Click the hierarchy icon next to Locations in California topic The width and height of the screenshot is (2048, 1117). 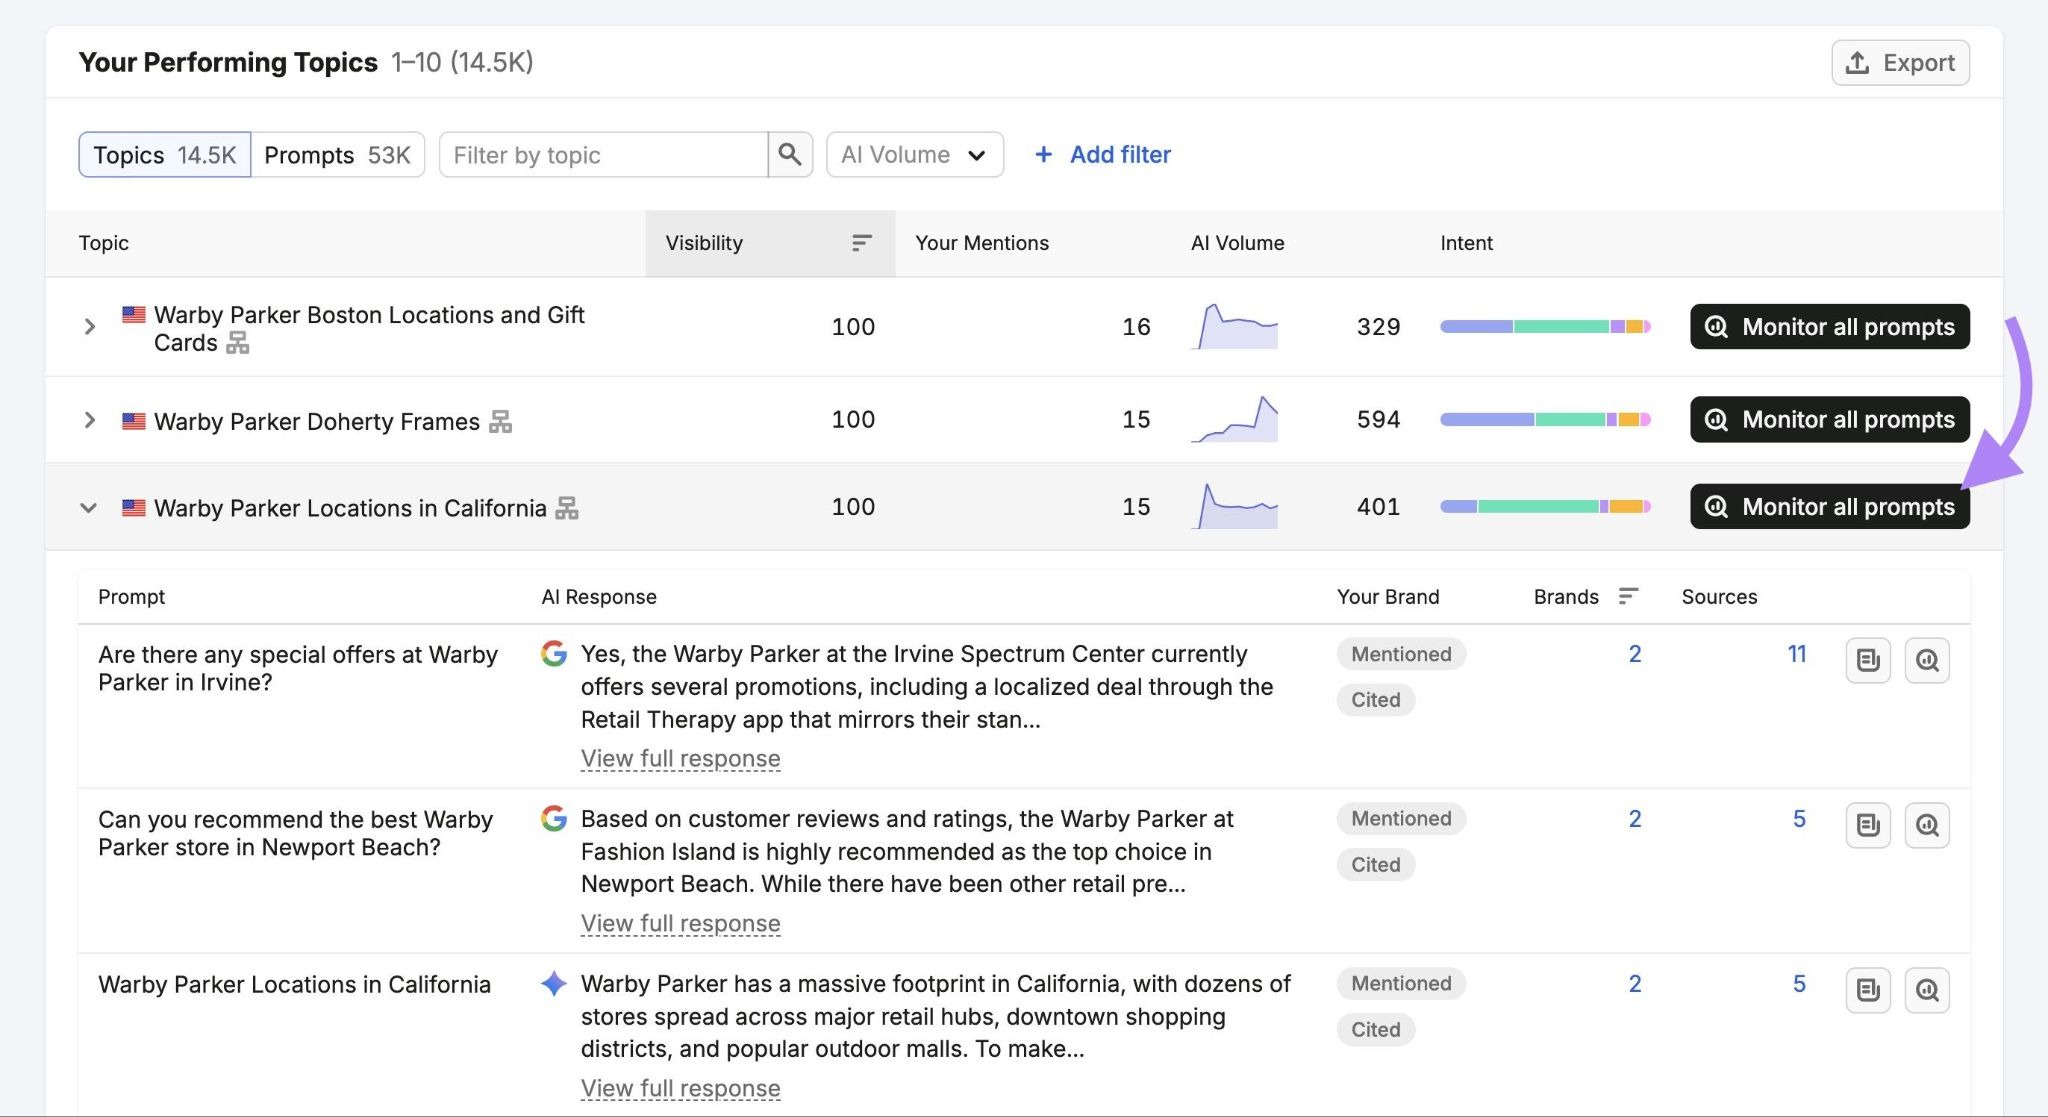[567, 508]
